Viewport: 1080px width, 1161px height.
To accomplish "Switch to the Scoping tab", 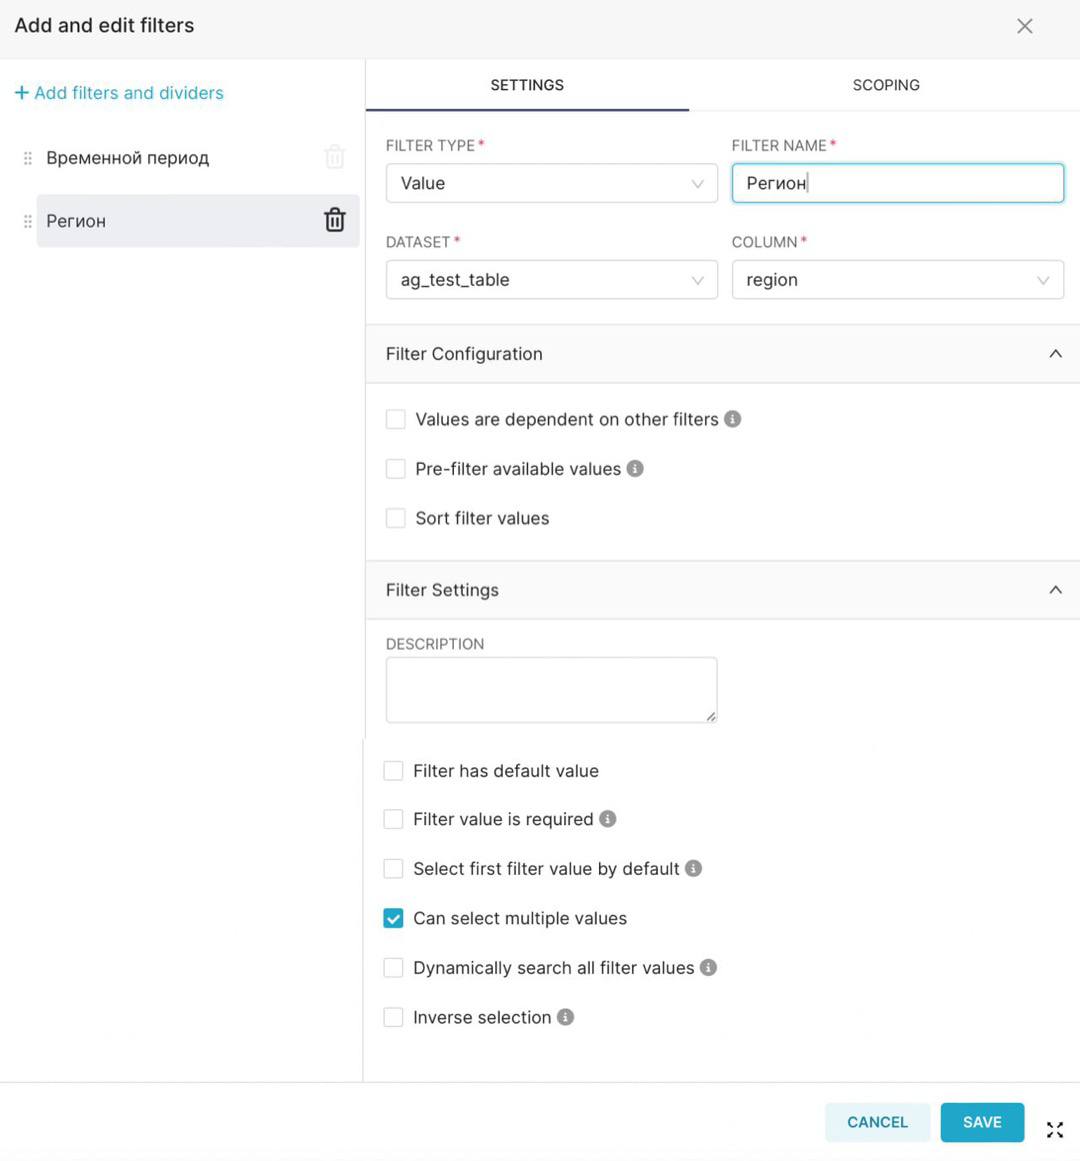I will point(886,85).
